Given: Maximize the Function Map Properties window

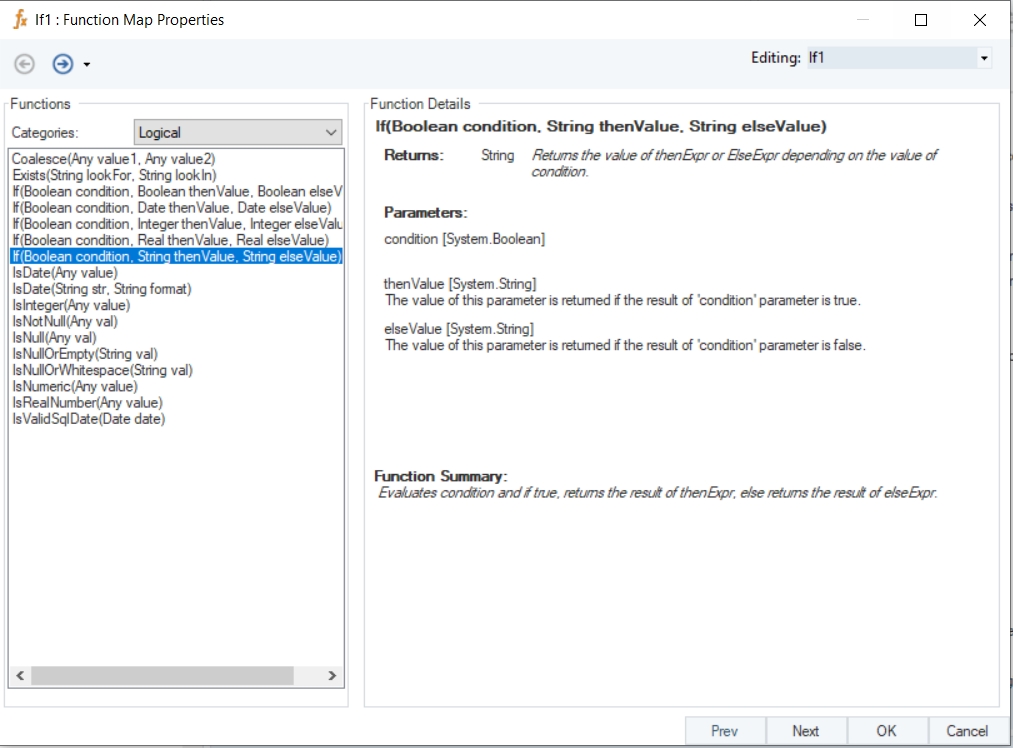Looking at the screenshot, I should [921, 20].
